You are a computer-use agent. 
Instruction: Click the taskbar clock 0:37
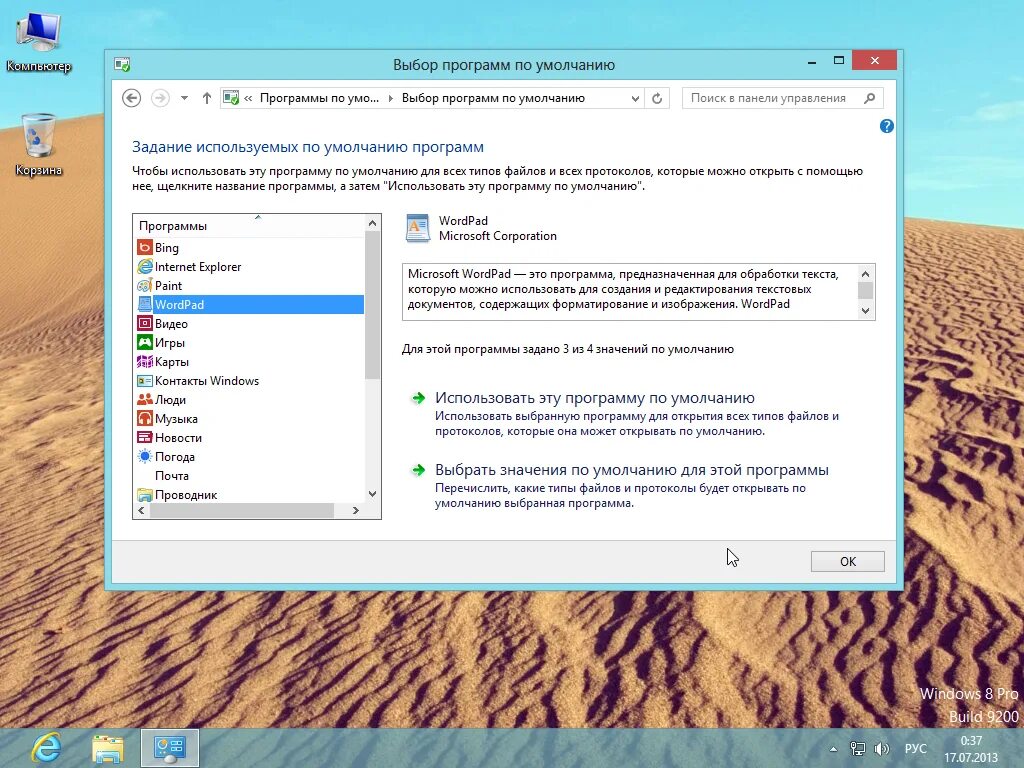pyautogui.click(x=971, y=741)
